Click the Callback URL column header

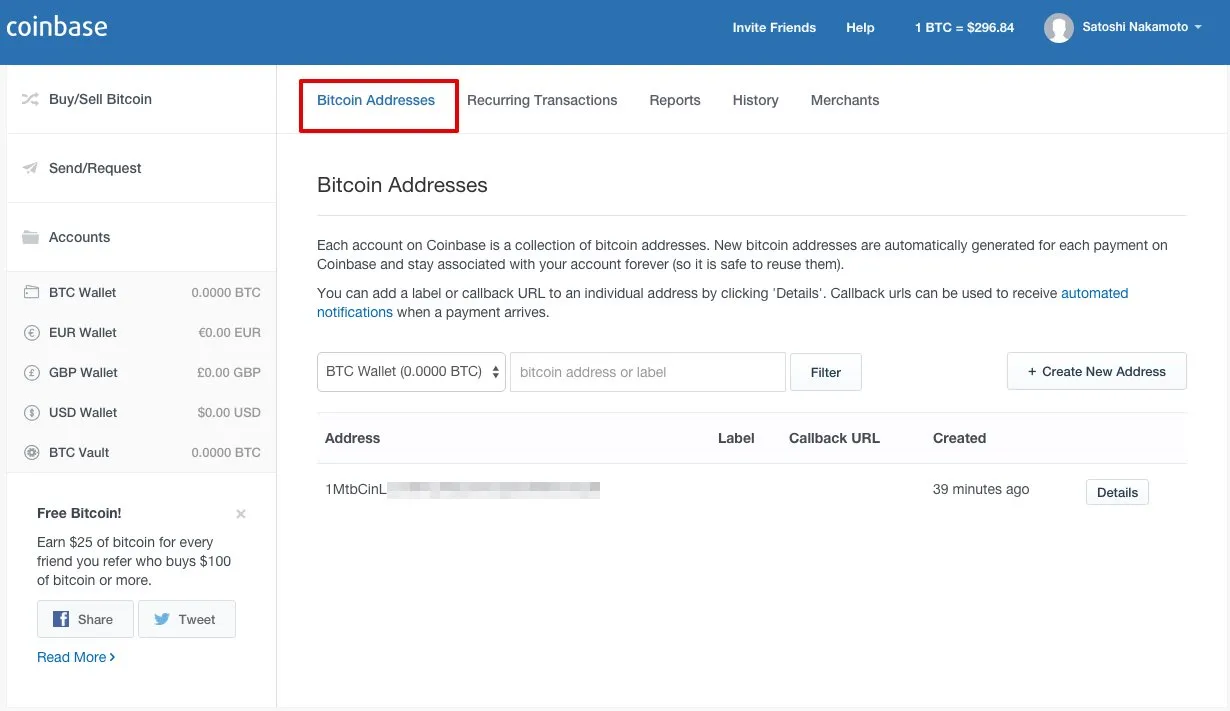(834, 438)
